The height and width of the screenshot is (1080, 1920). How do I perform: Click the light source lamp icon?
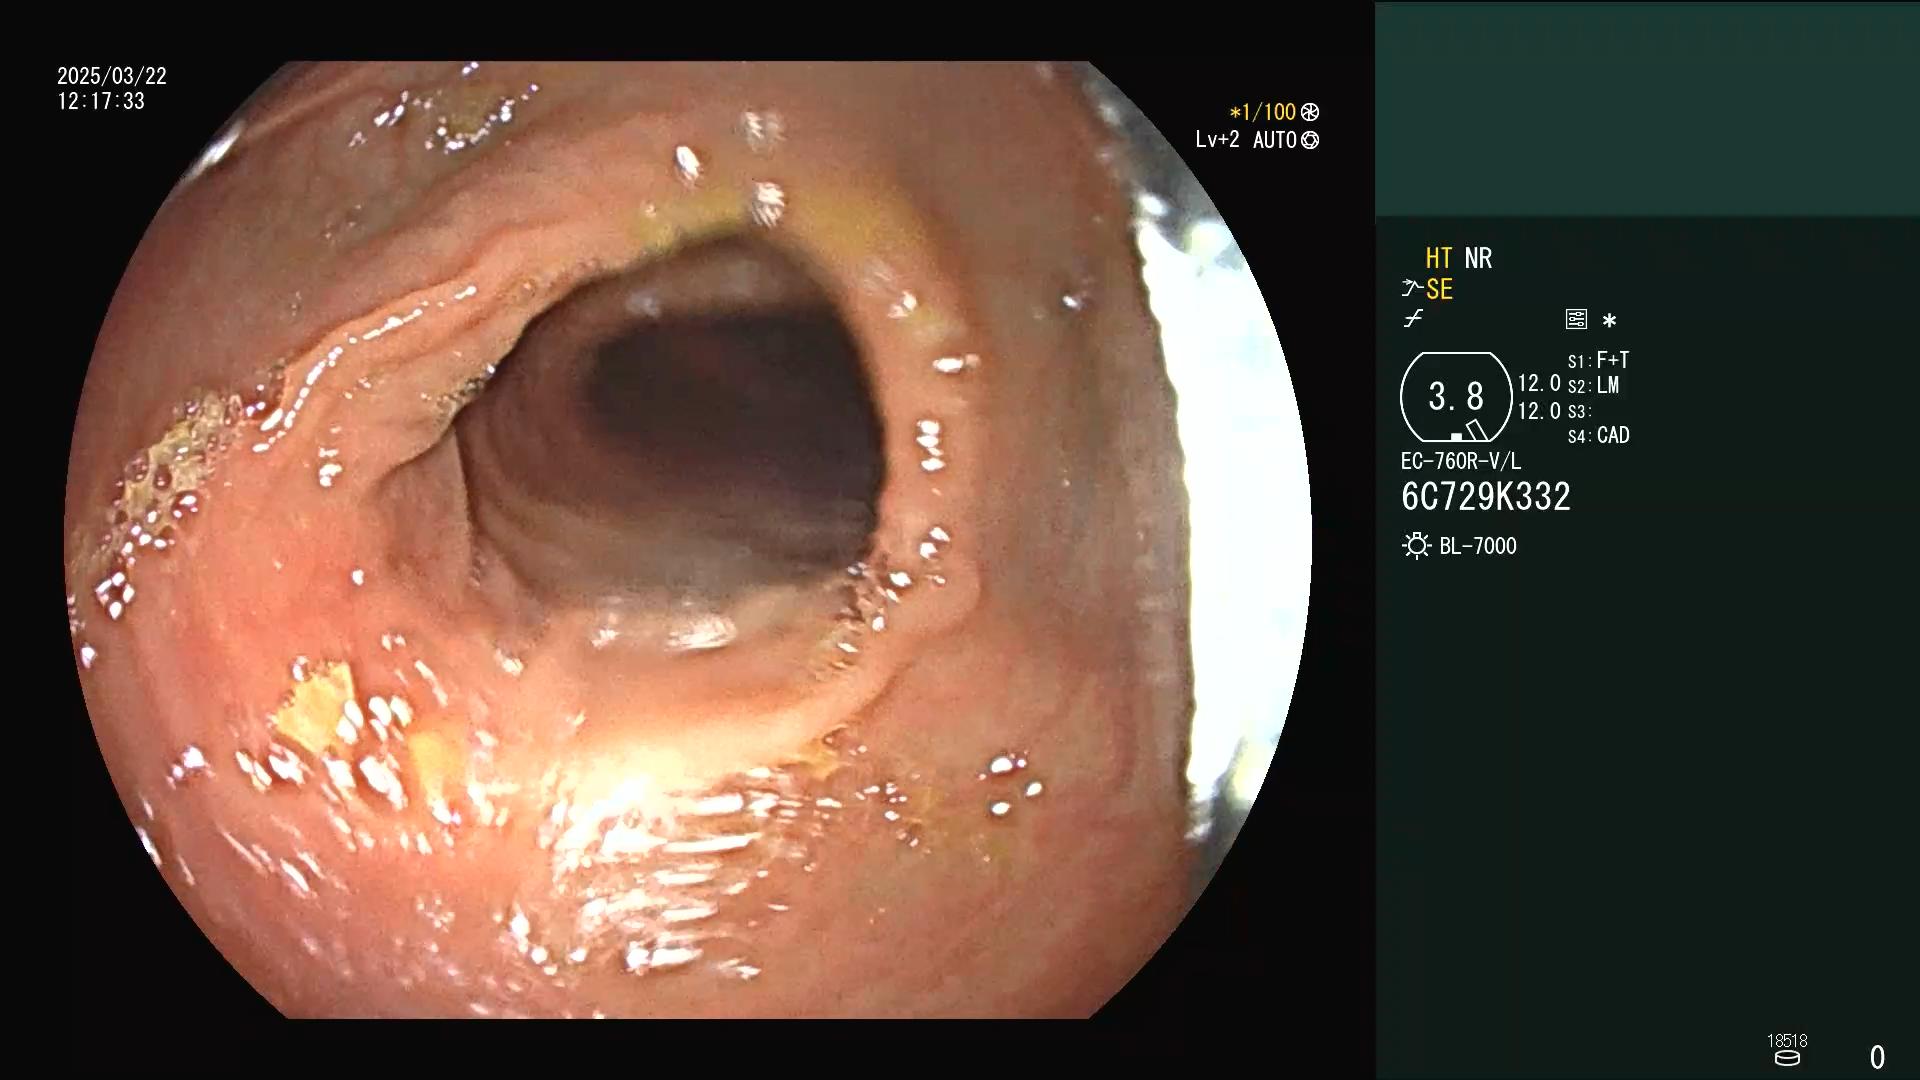pos(1416,546)
